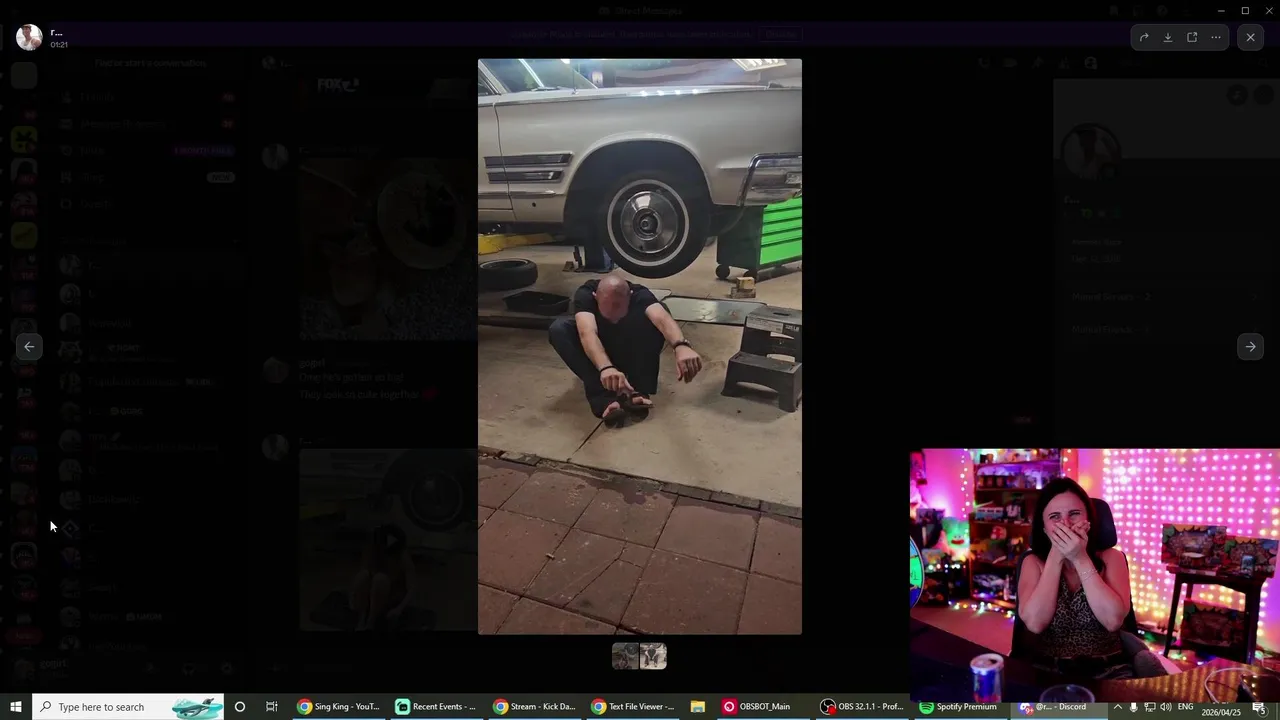
Task: Switch to Stream - Kick Chrome window
Action: (x=534, y=707)
